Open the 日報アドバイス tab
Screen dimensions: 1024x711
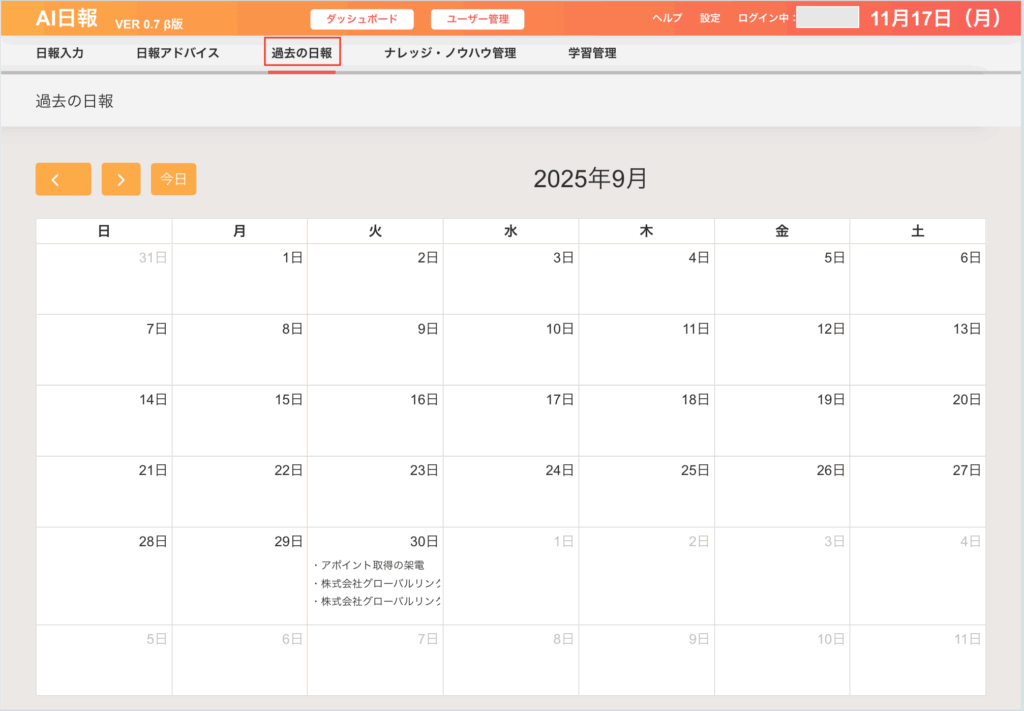177,53
